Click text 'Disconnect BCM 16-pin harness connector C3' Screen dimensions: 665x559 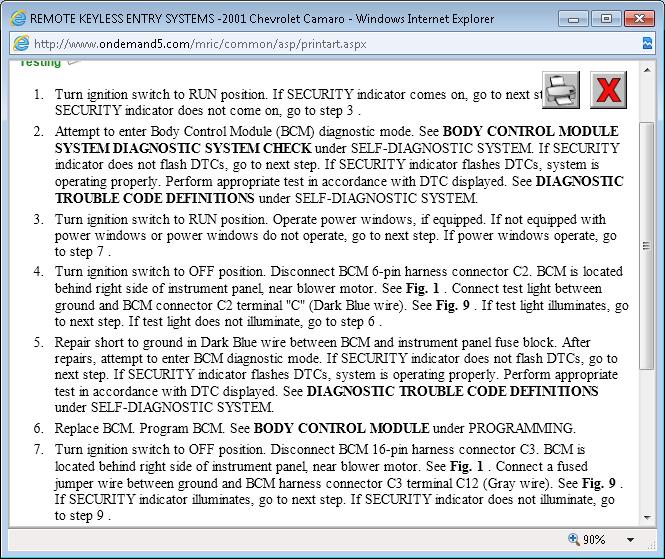[405, 449]
